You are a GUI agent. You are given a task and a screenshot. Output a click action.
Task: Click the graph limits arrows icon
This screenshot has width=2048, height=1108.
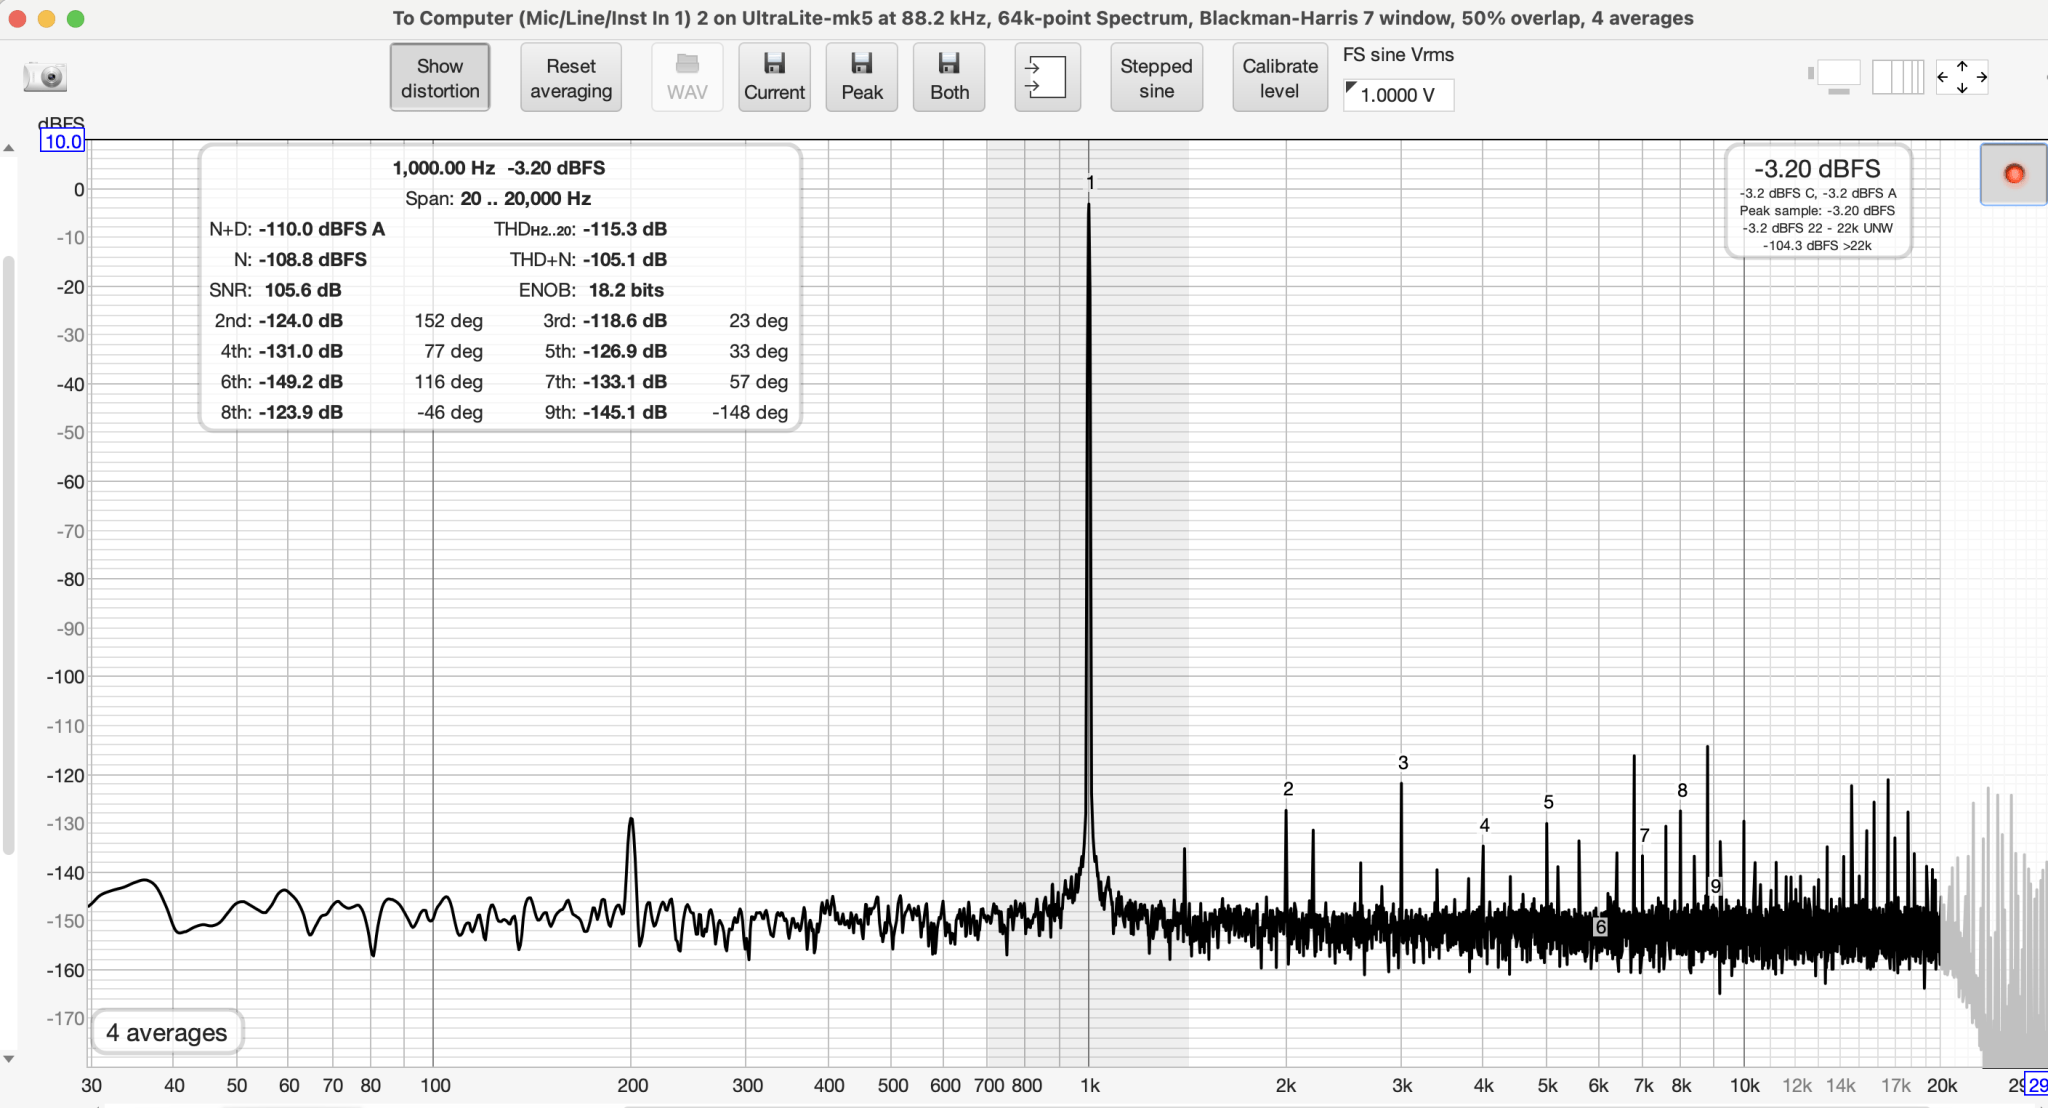(x=1962, y=77)
